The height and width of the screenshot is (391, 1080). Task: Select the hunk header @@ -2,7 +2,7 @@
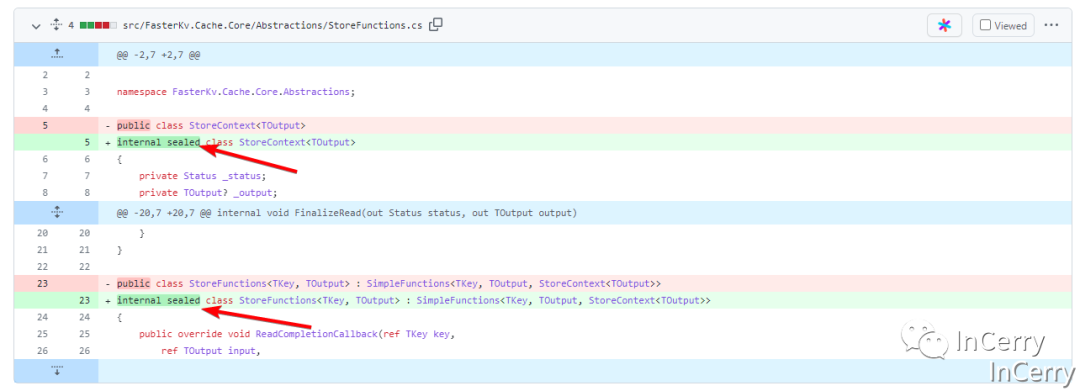158,54
